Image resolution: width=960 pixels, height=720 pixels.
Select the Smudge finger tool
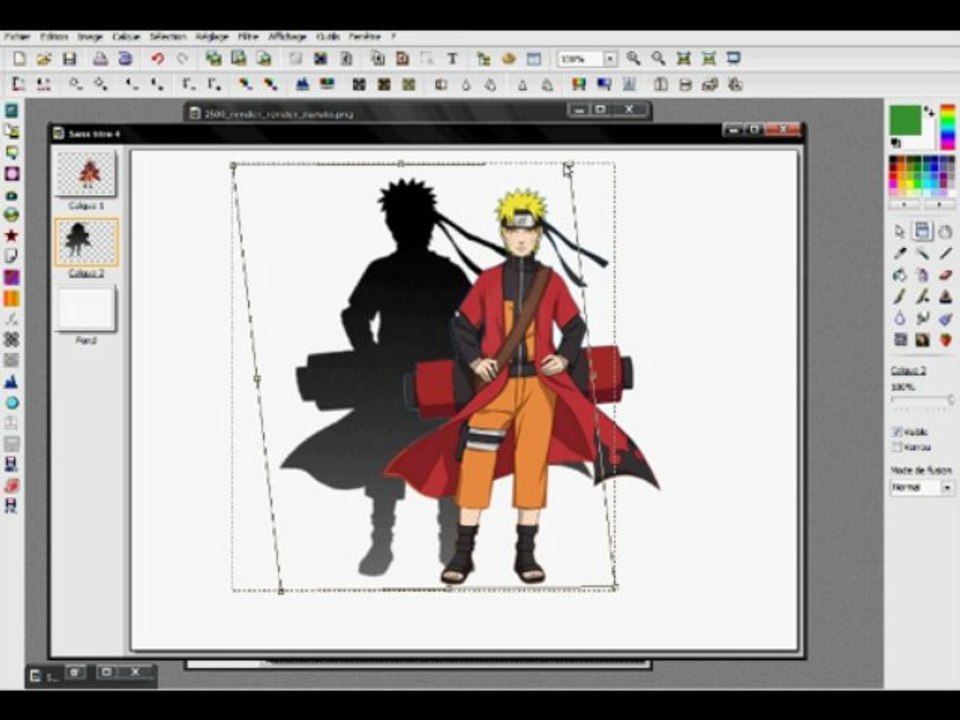[923, 318]
